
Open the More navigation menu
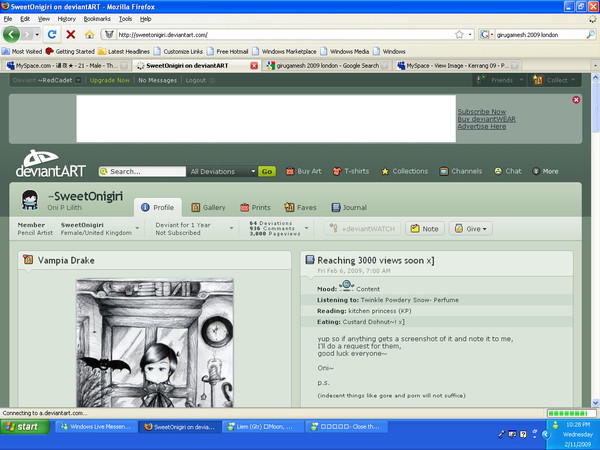click(x=545, y=171)
